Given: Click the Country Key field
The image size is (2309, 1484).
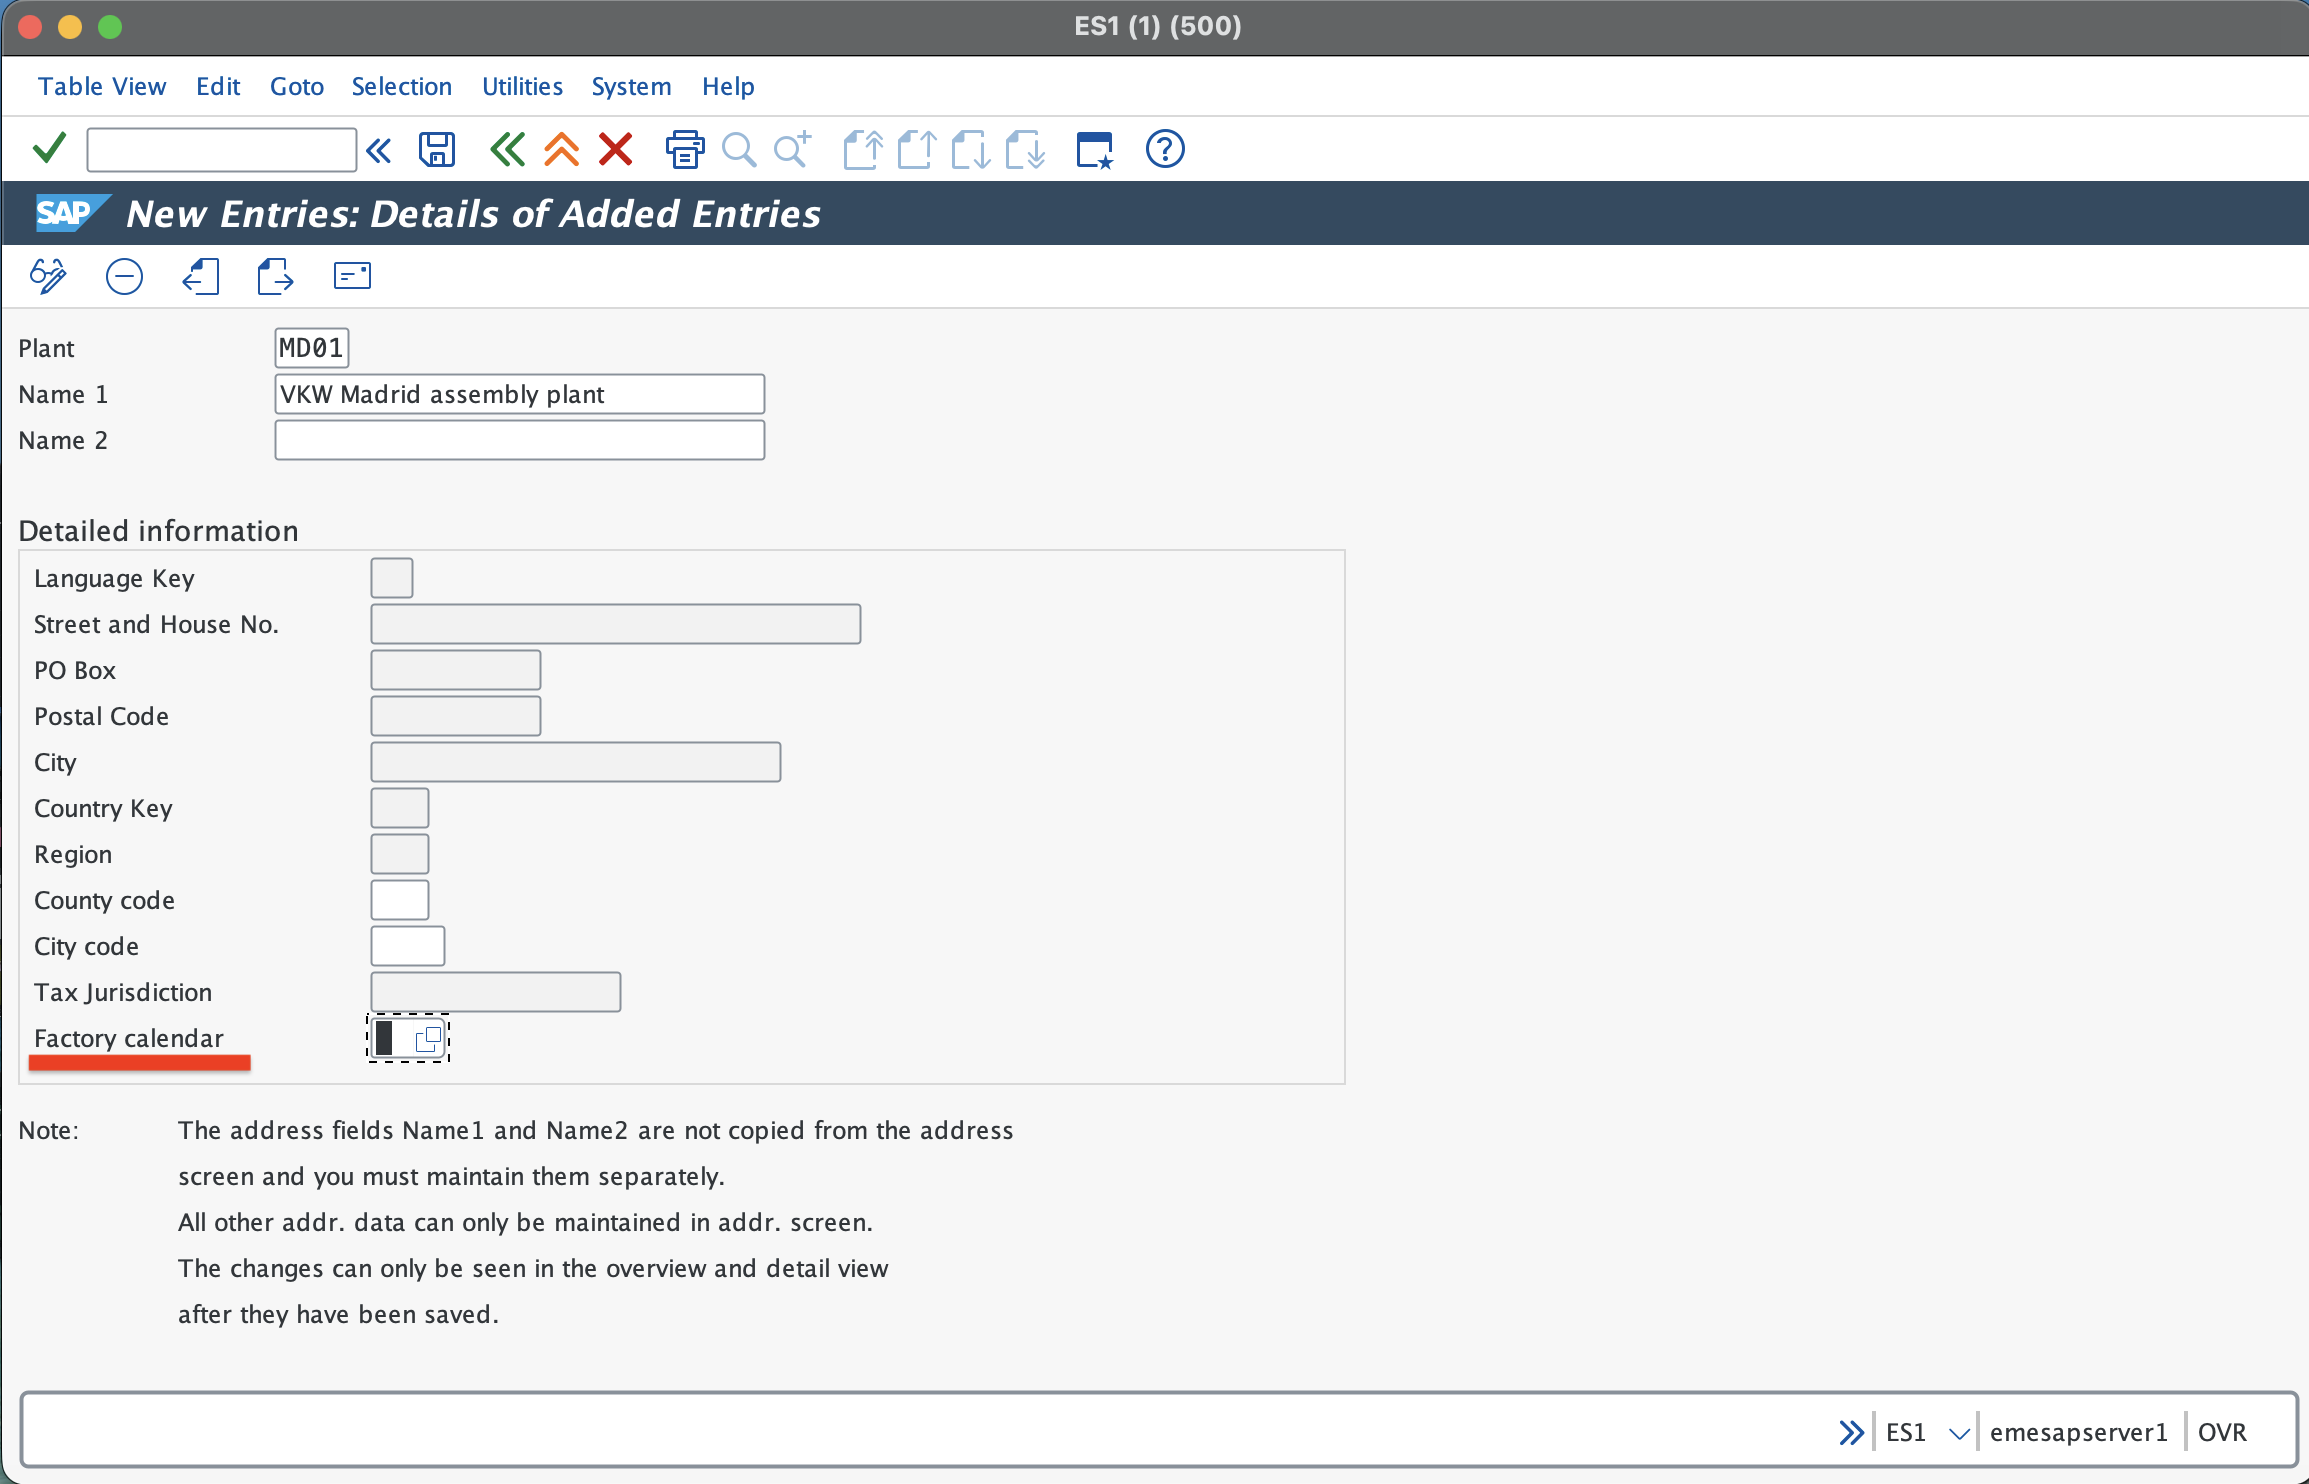Looking at the screenshot, I should tap(400, 808).
